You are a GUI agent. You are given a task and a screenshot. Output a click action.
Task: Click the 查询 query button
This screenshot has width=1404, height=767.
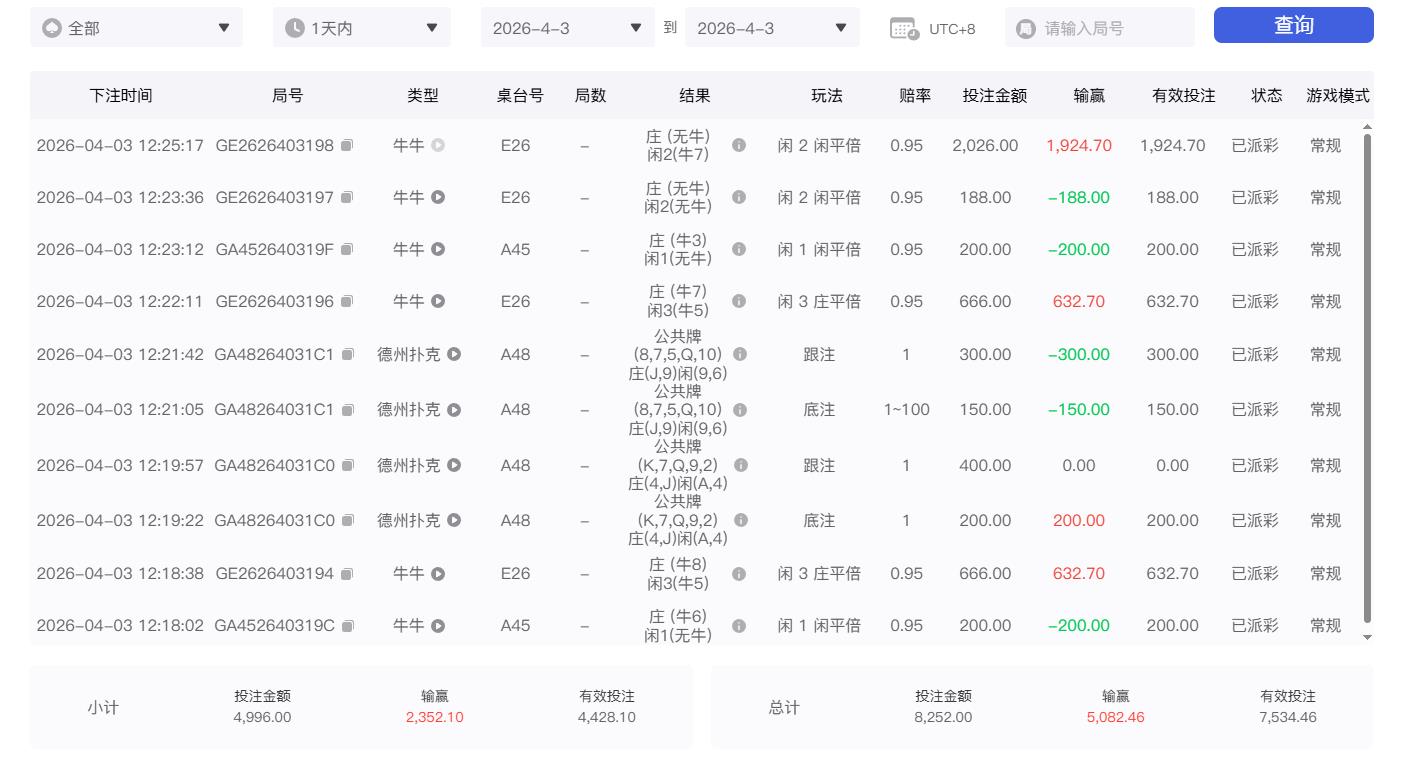[1293, 25]
